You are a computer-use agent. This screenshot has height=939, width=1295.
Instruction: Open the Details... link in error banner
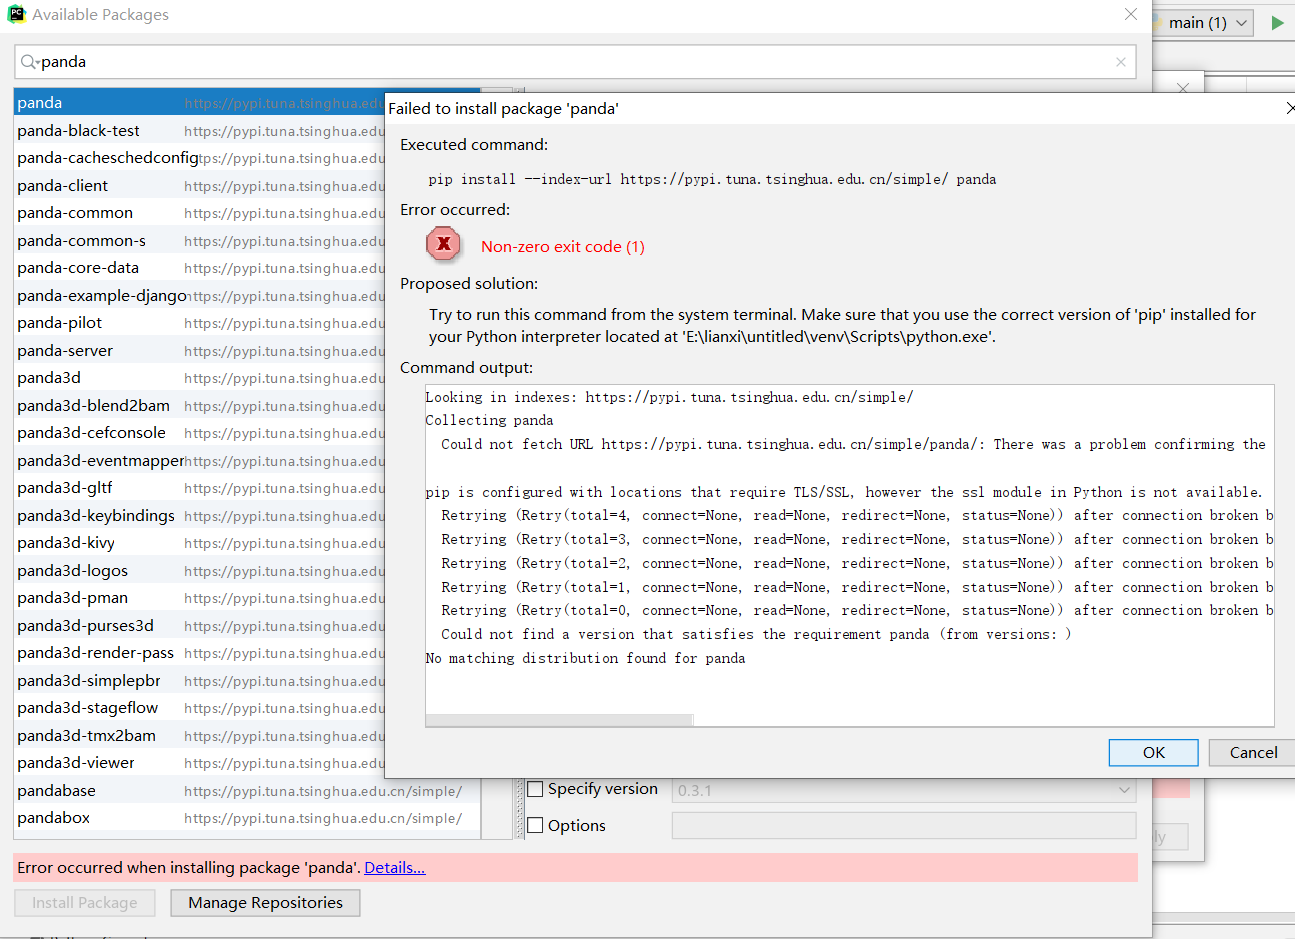coord(394,868)
